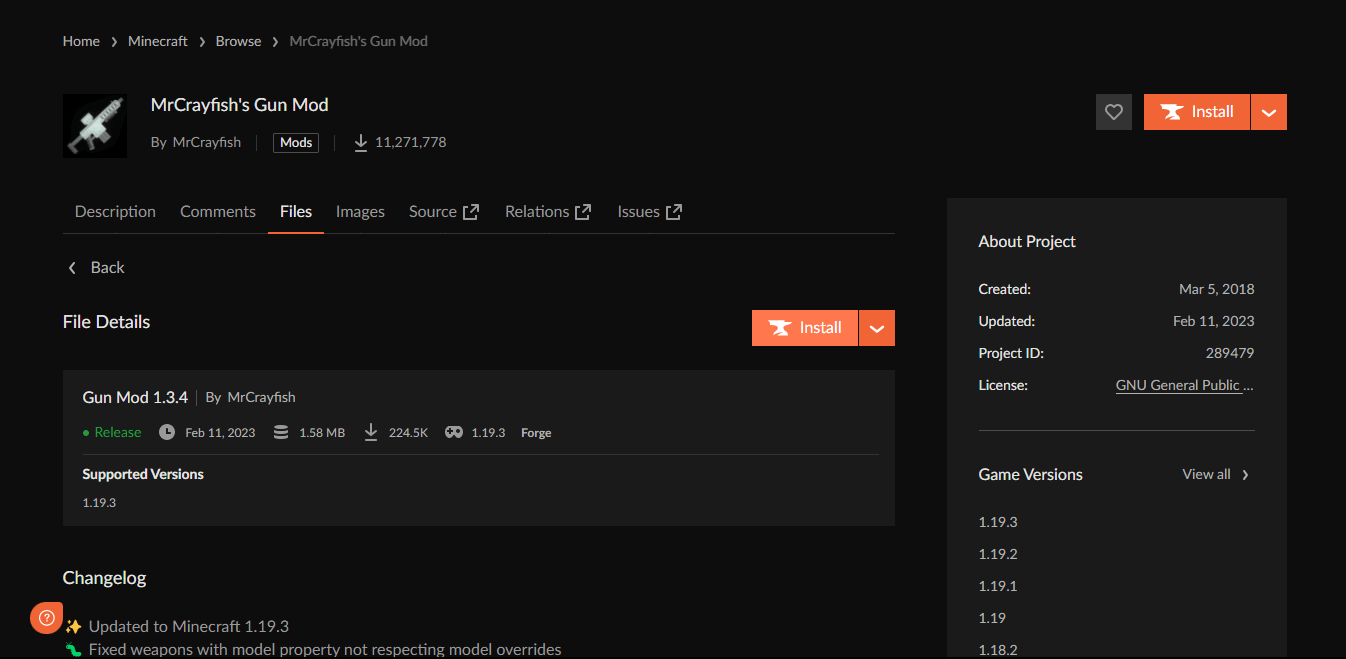Viewport: 1346px width, 659px height.
Task: Open Minecraft in the breadcrumb
Action: 158,41
